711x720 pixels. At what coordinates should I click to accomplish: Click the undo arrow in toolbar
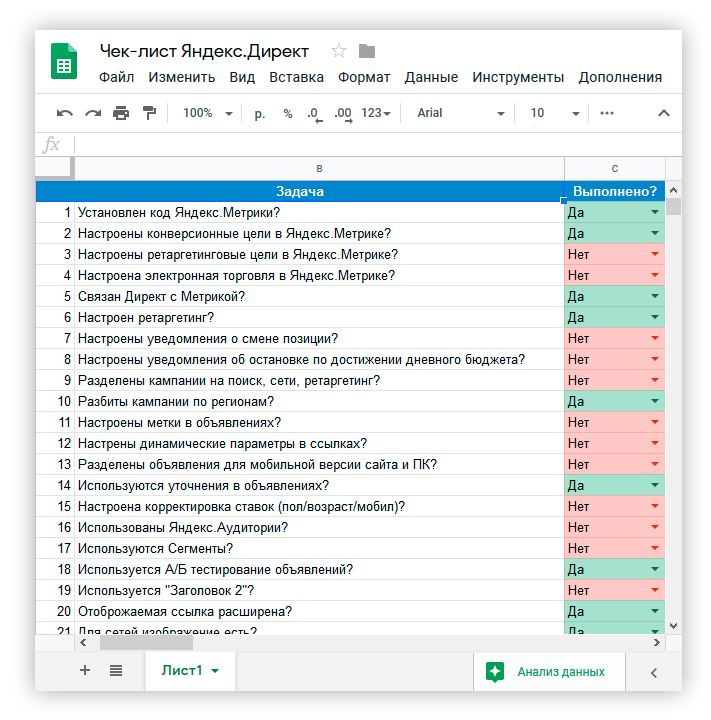pyautogui.click(x=65, y=113)
